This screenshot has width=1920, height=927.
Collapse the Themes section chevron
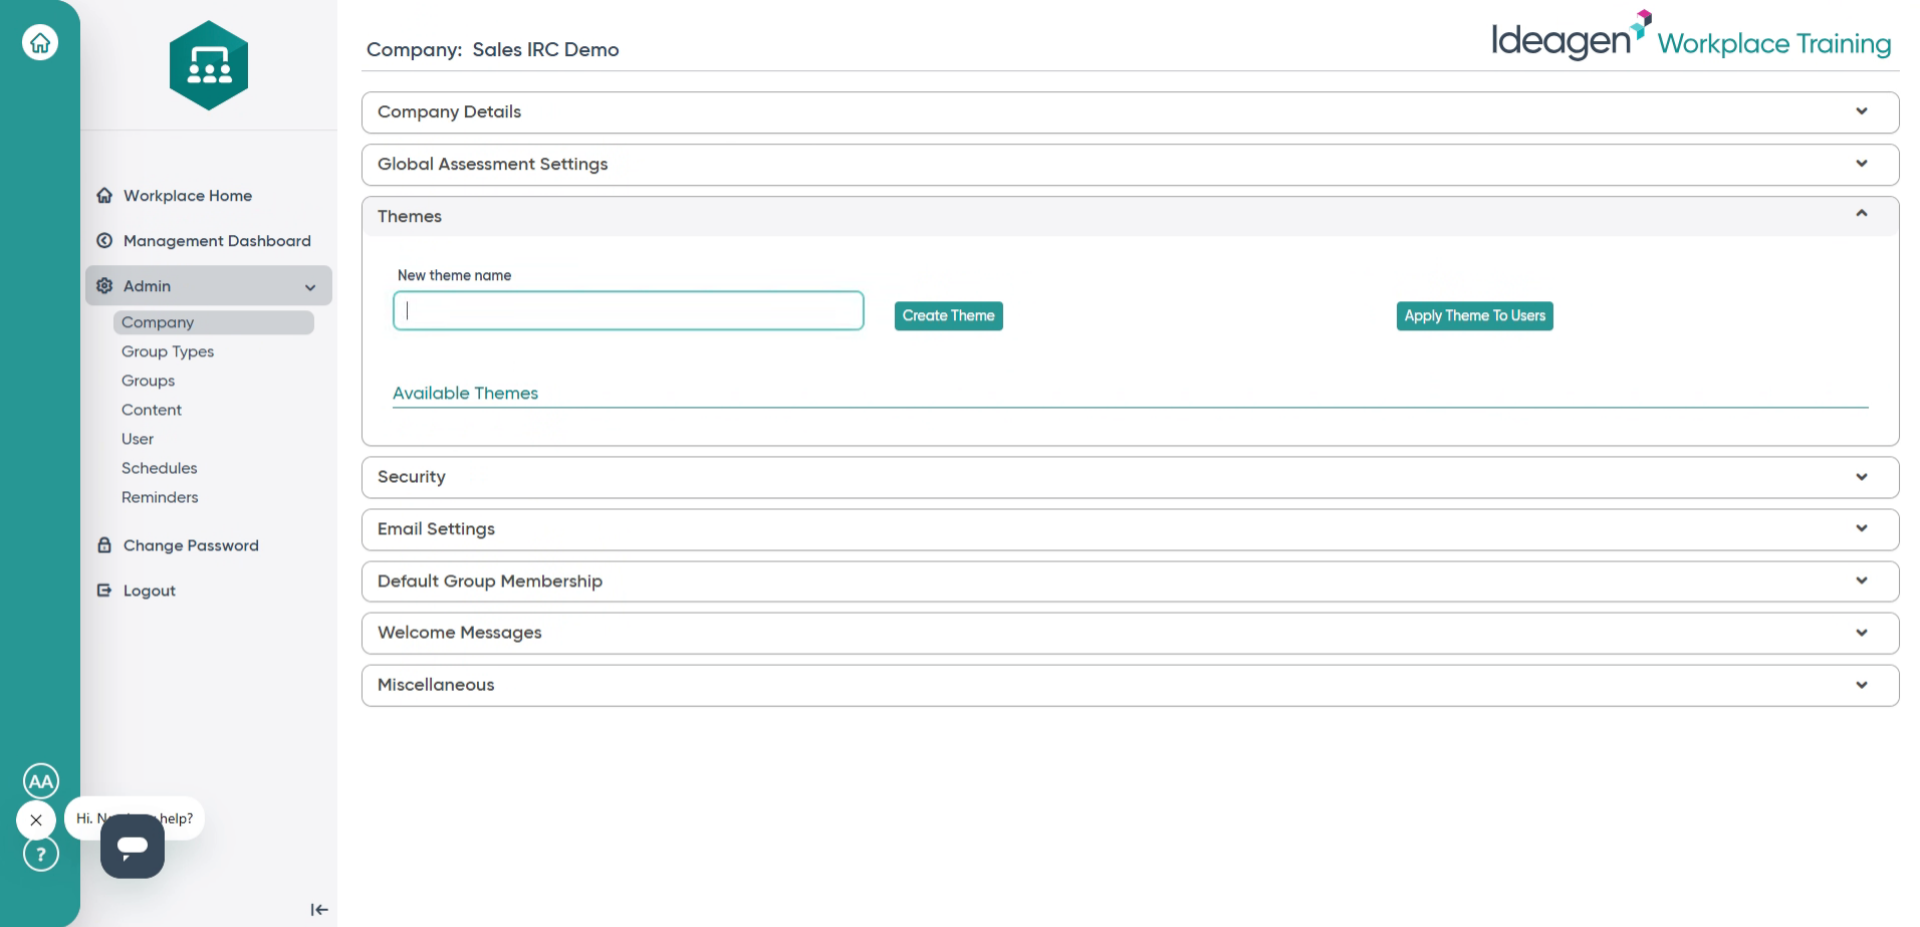(1861, 213)
